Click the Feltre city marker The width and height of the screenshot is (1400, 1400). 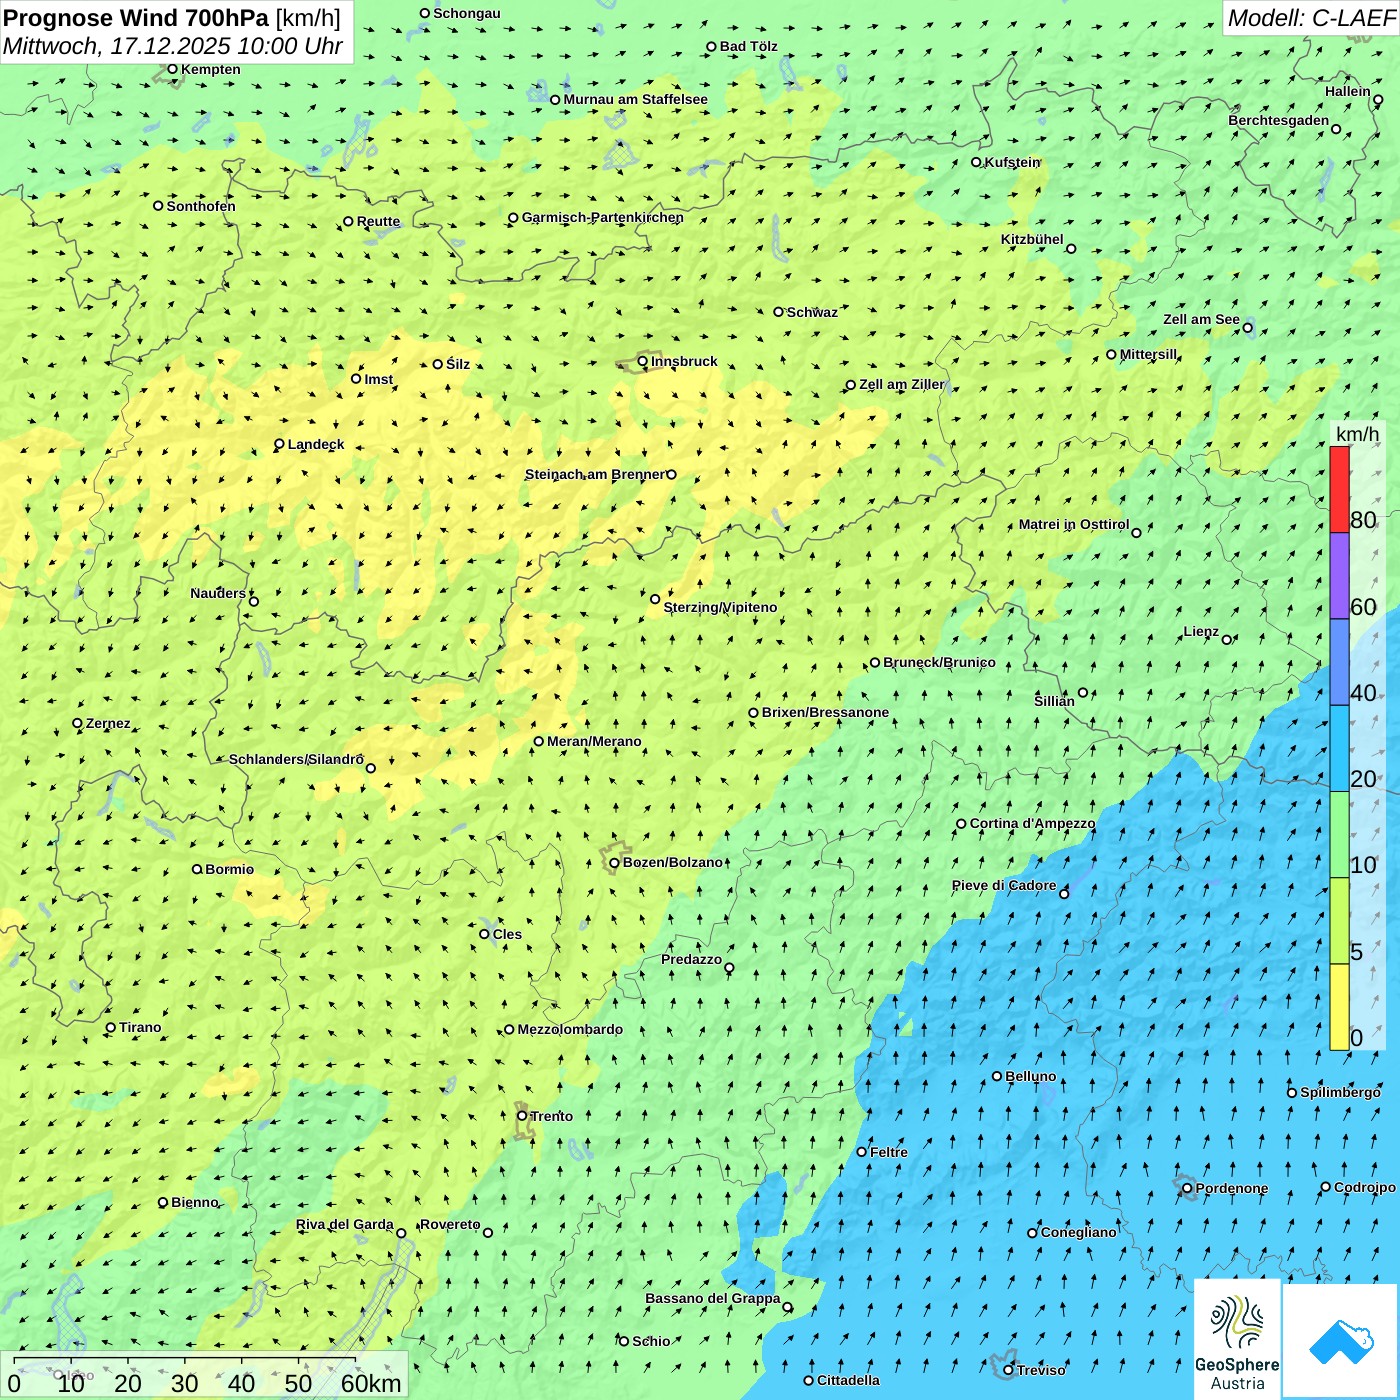tap(862, 1152)
